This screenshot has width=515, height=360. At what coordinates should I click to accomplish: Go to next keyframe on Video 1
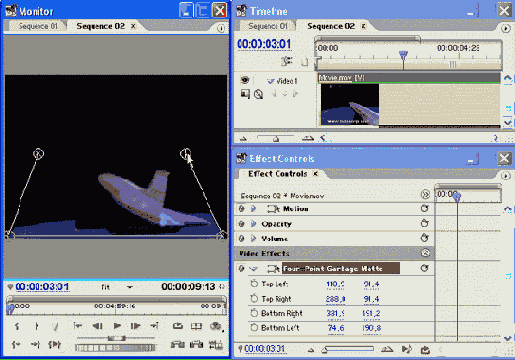pyautogui.click(x=295, y=94)
